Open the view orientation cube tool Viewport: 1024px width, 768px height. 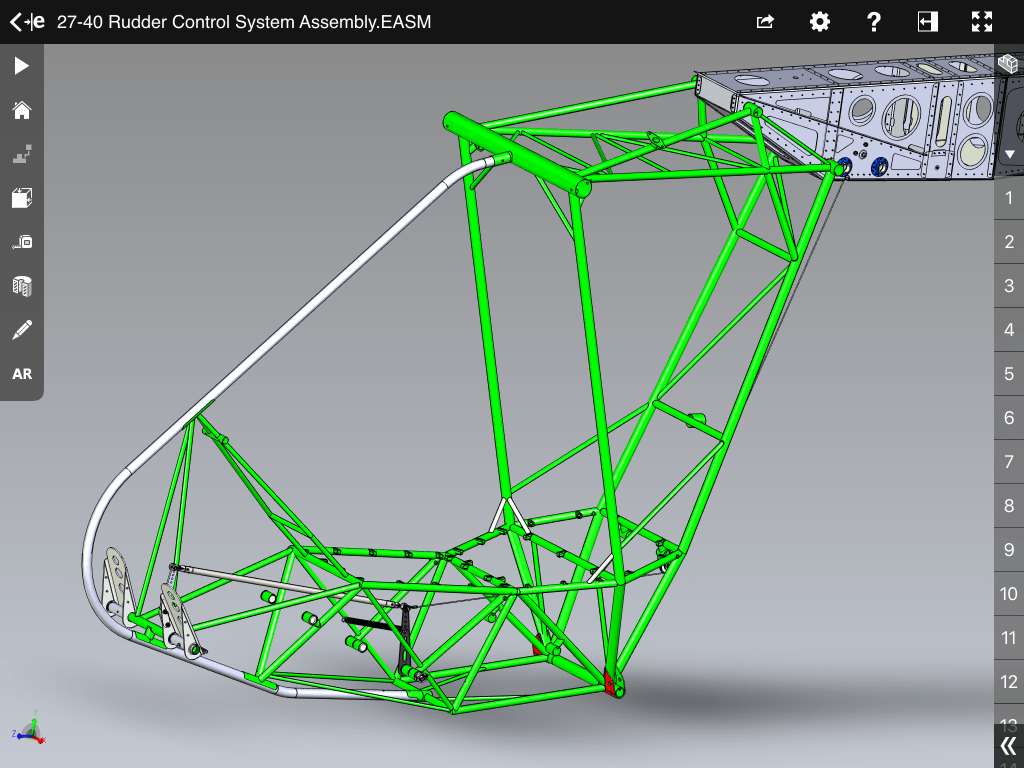[x=22, y=198]
